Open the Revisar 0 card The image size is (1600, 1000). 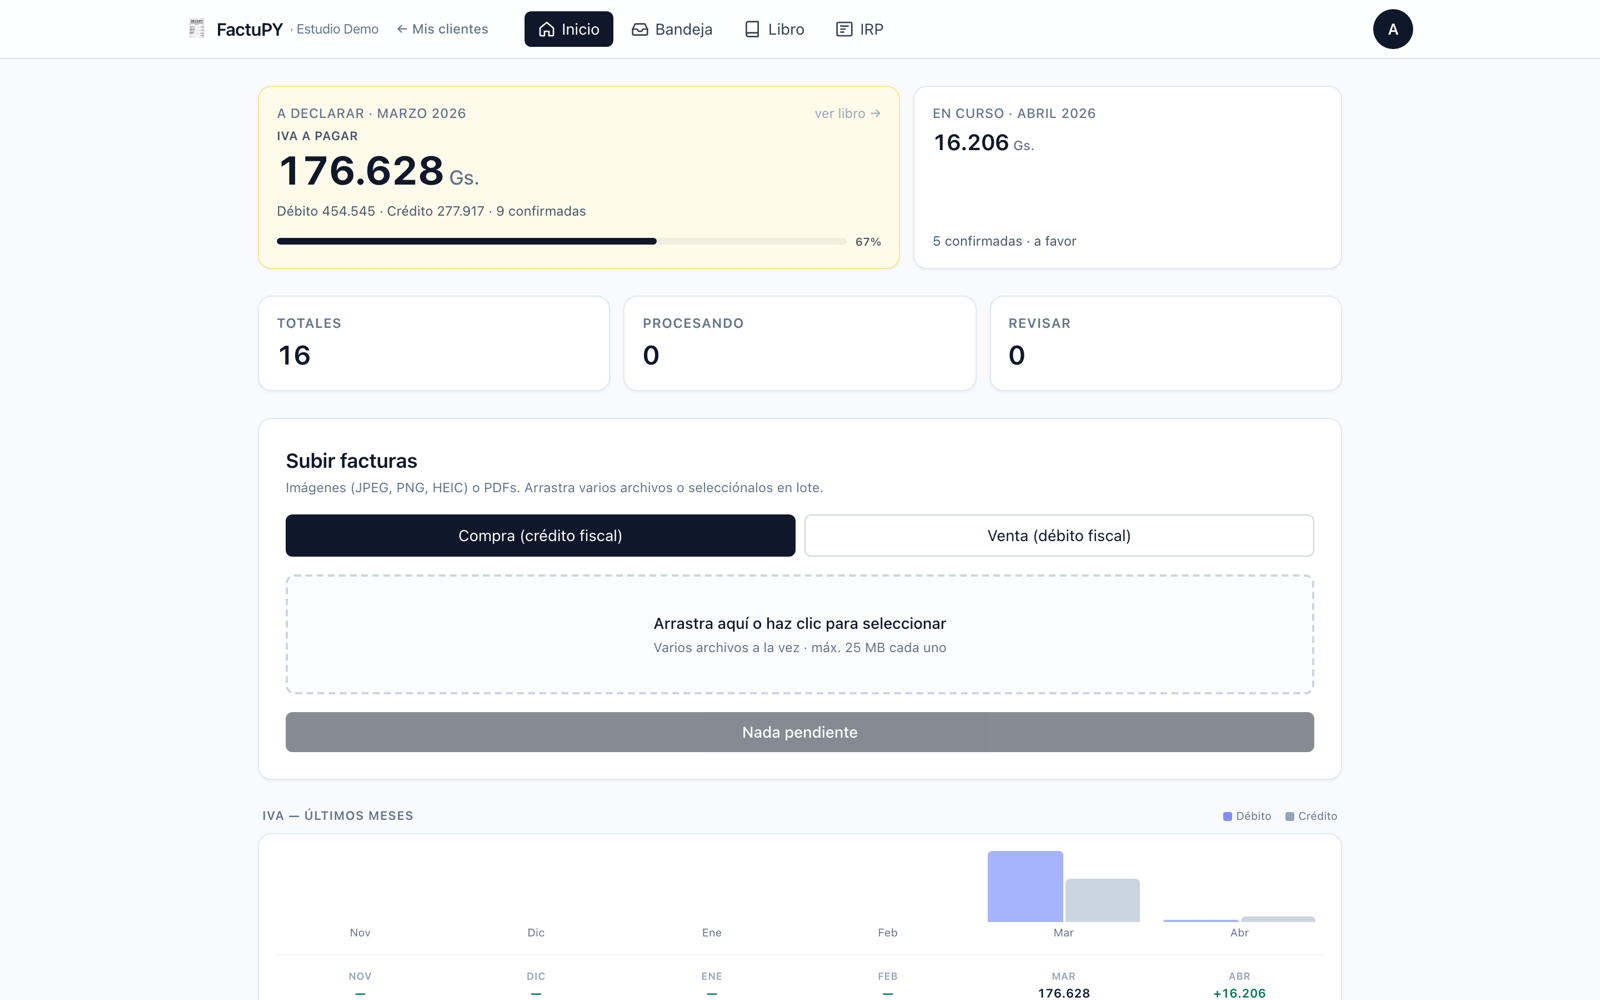[x=1165, y=343]
